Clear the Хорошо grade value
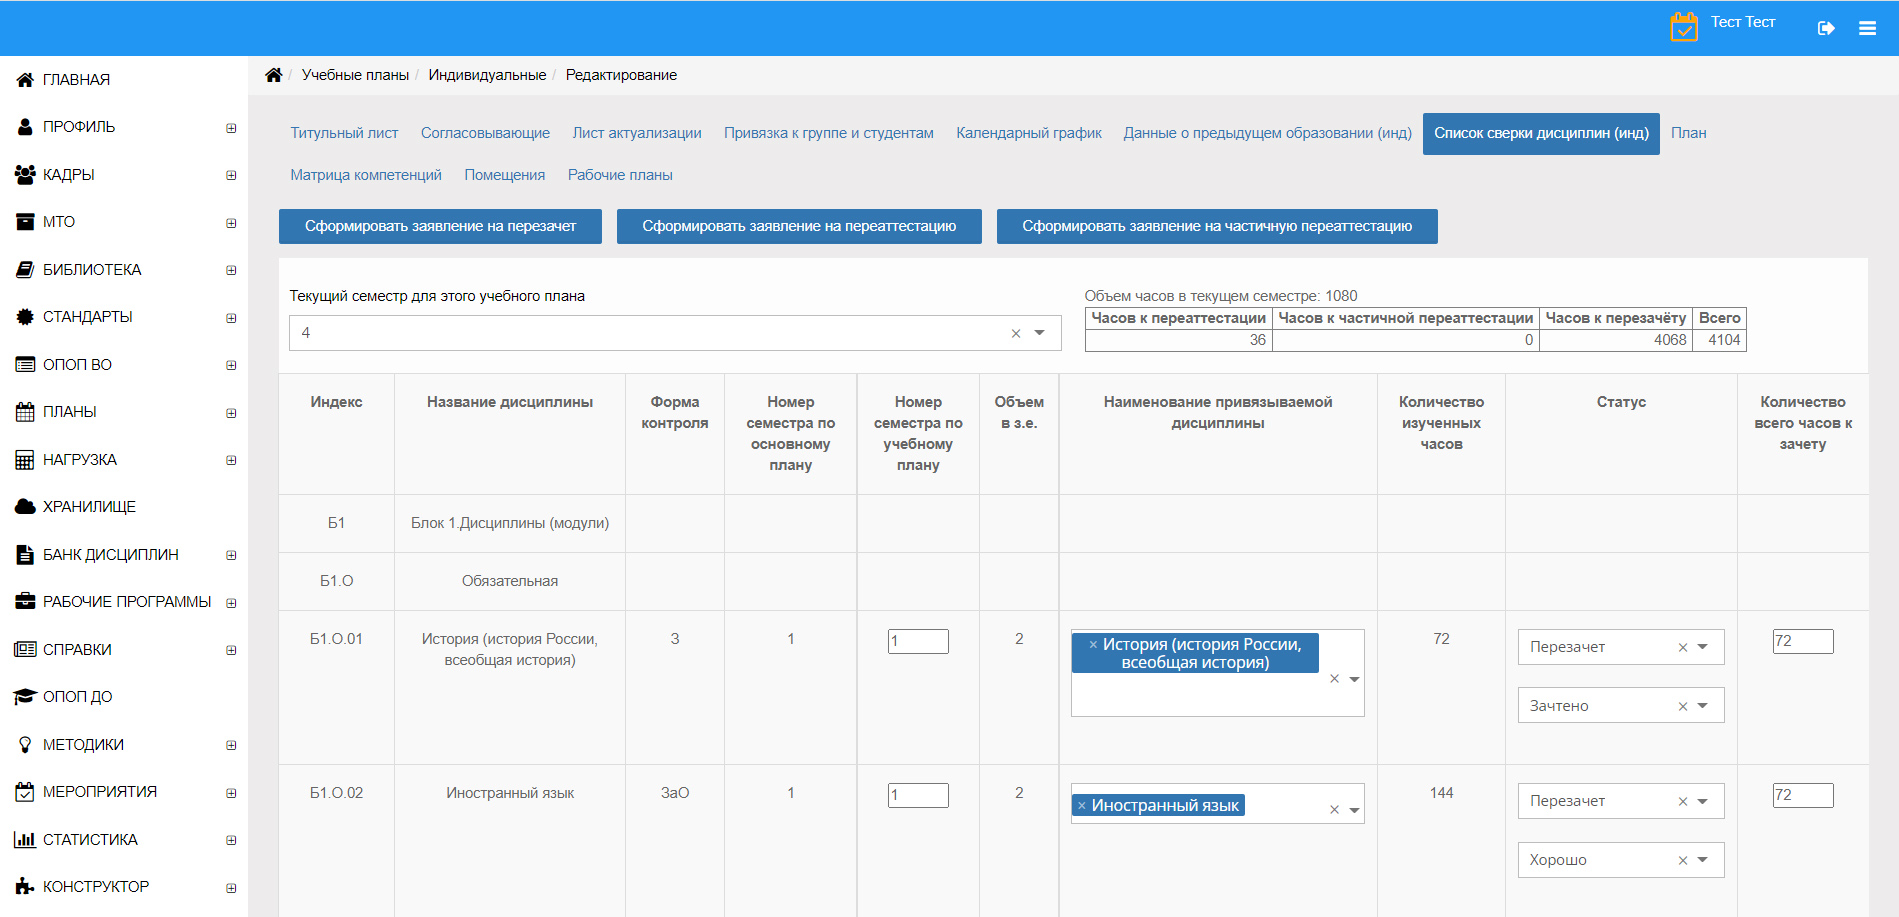 point(1683,860)
